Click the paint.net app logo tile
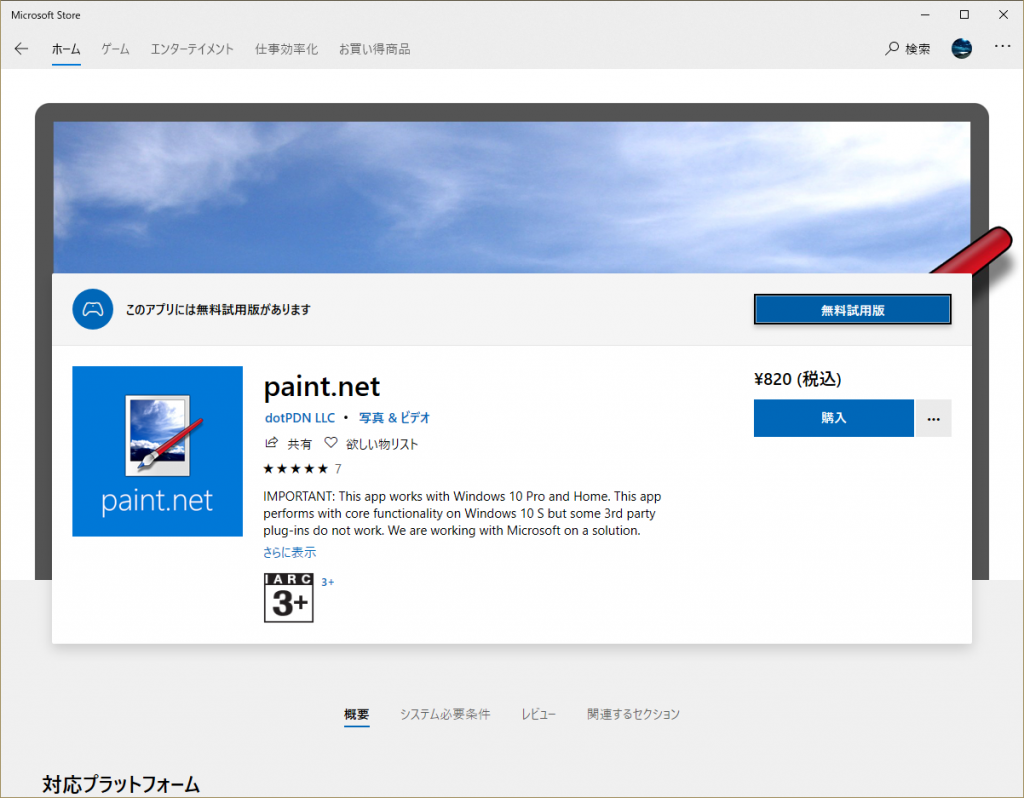Viewport: 1024px width, 798px height. click(x=158, y=451)
